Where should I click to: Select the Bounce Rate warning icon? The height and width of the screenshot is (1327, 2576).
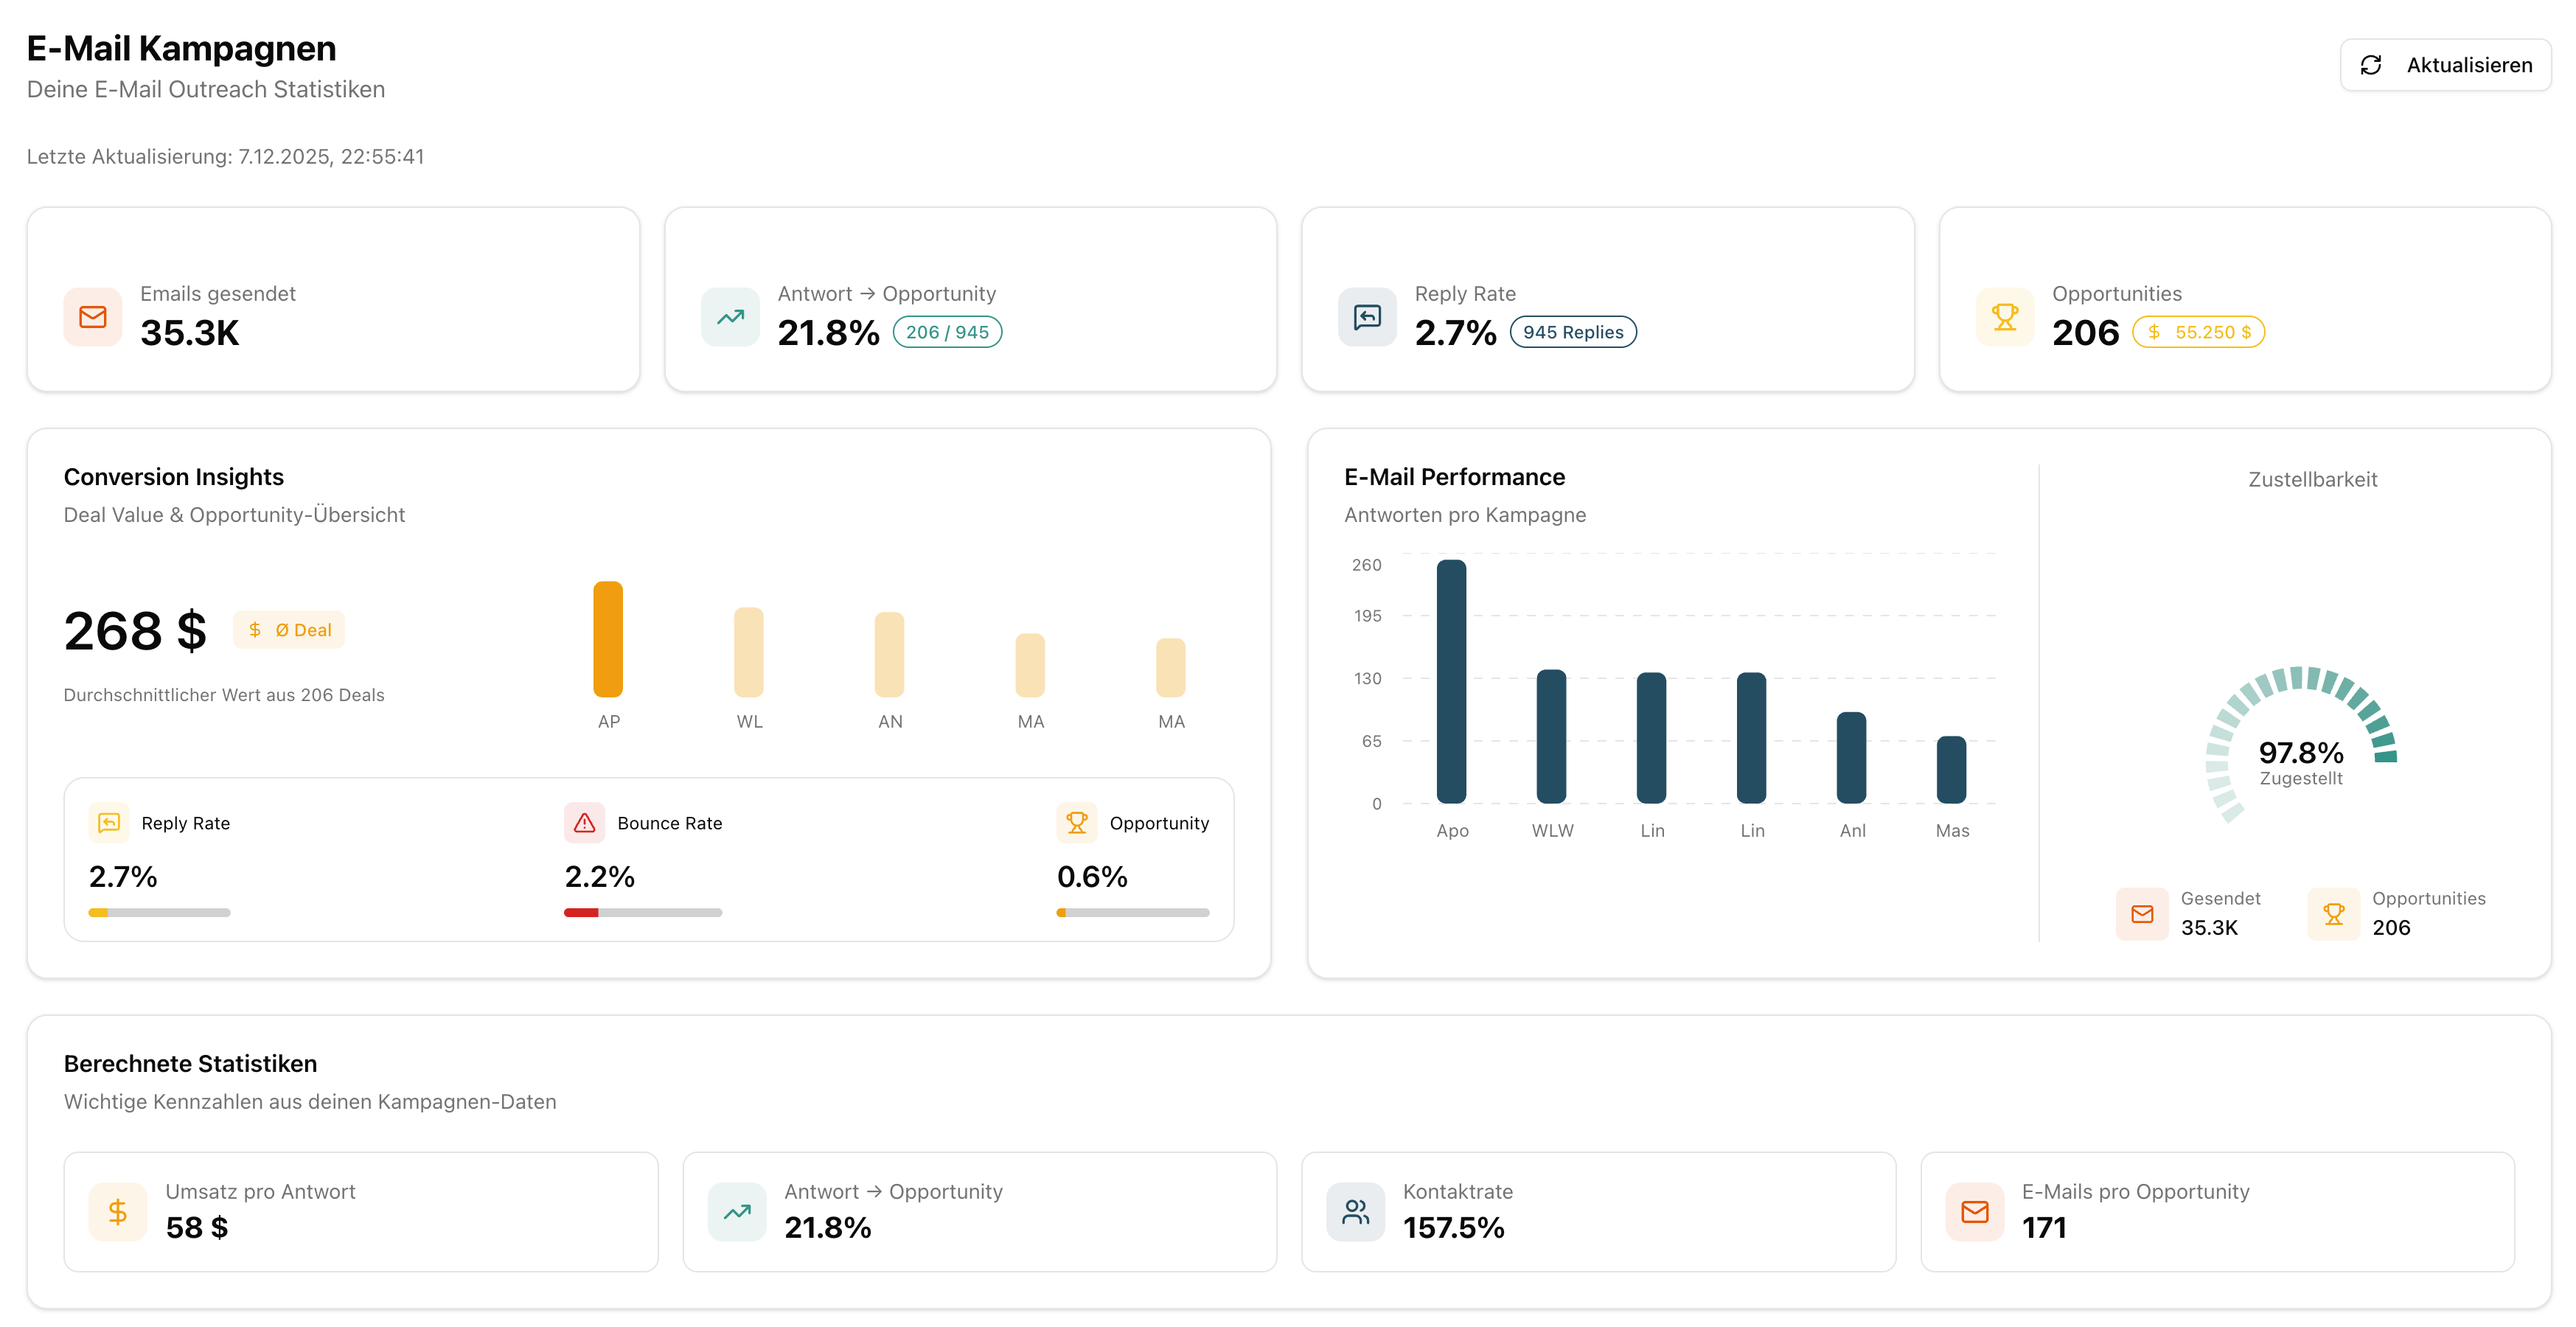[x=585, y=823]
